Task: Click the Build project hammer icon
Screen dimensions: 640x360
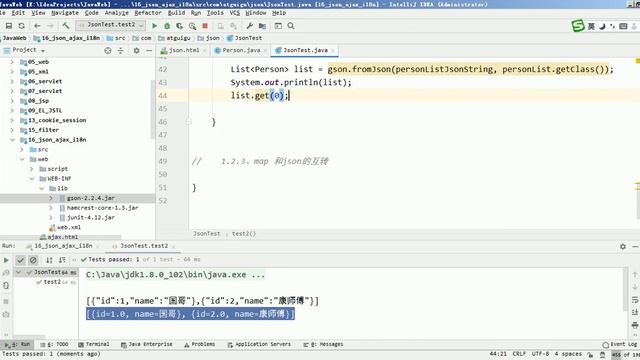Action: (66, 26)
